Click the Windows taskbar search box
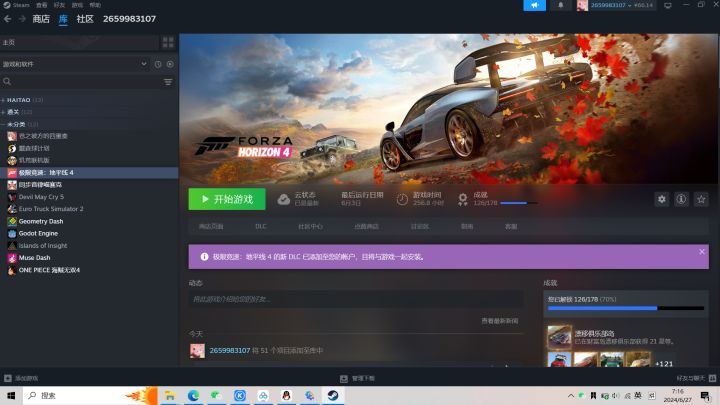Image resolution: width=720 pixels, height=405 pixels. pyautogui.click(x=90, y=395)
